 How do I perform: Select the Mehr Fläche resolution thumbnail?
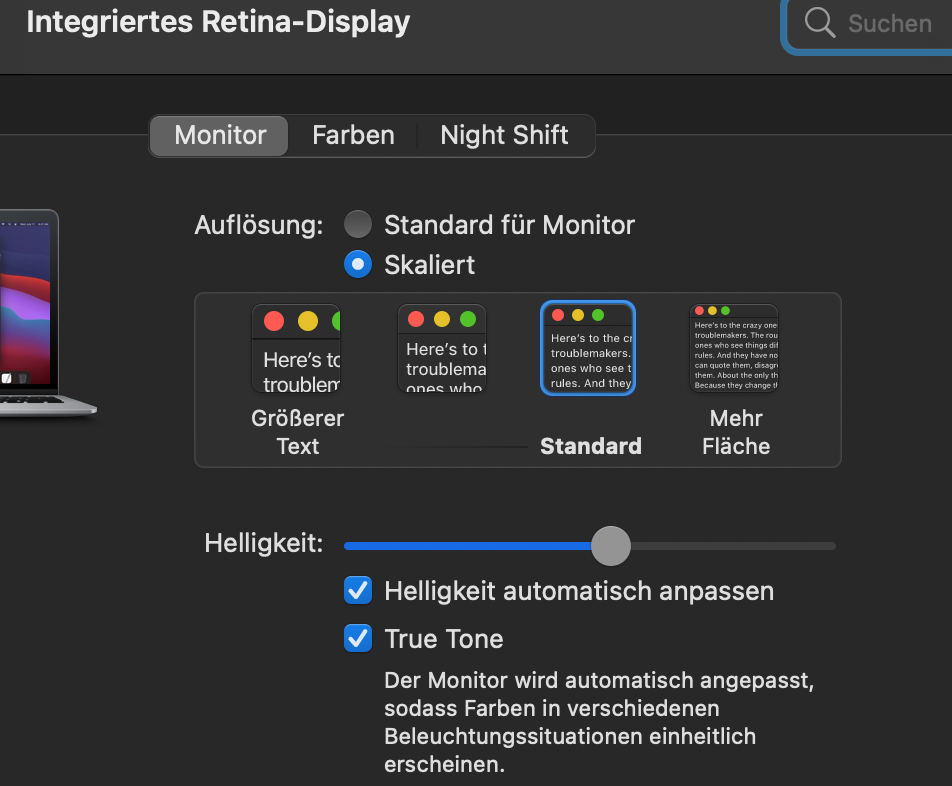tap(734, 348)
